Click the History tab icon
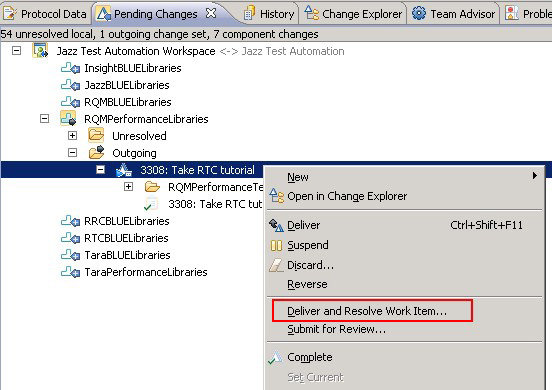The image size is (552, 390). (249, 13)
